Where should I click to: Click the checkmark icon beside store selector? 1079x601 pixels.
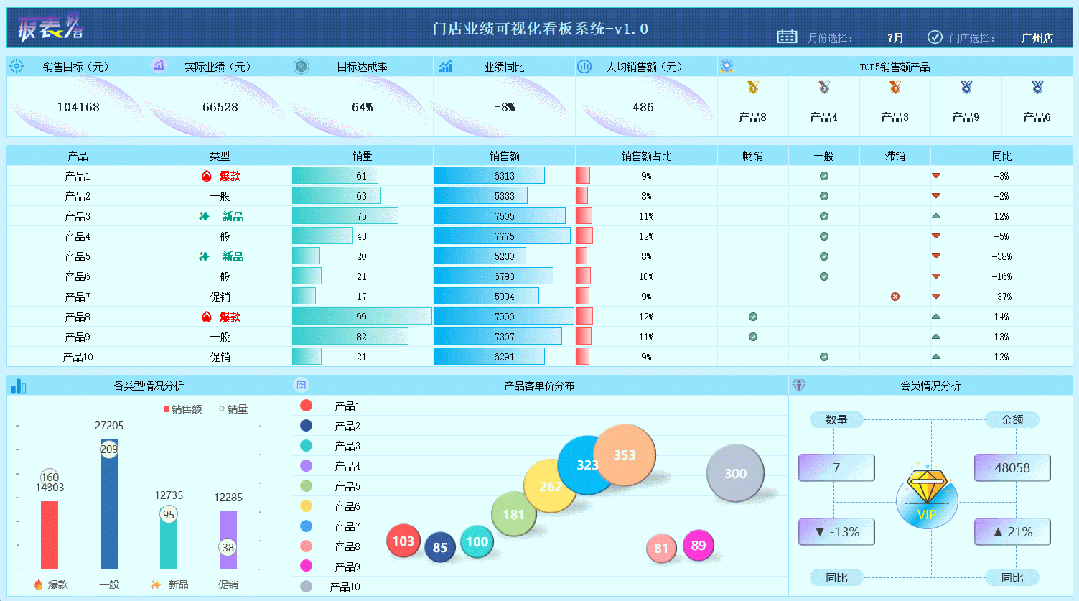(934, 37)
